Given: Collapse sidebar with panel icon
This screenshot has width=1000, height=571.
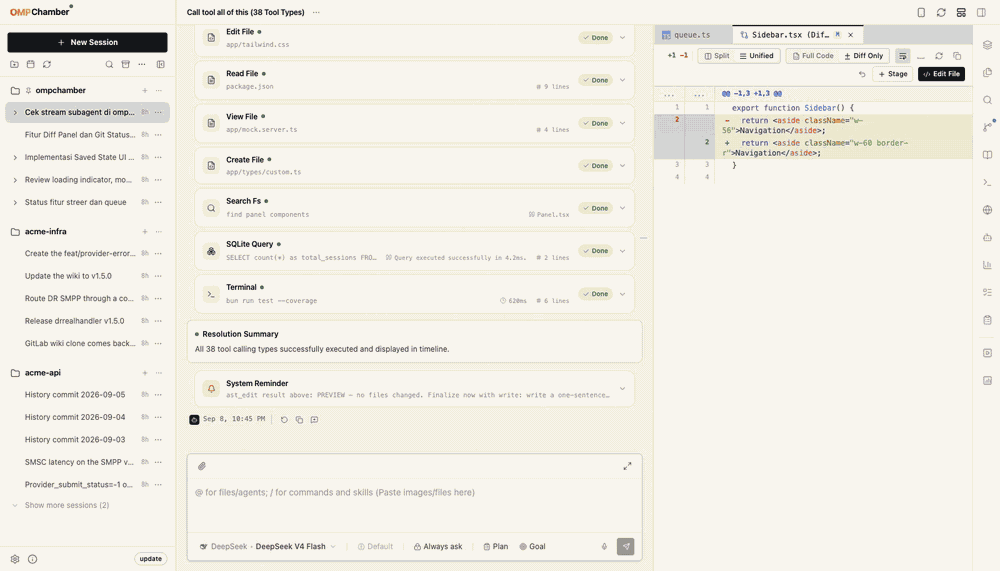Looking at the screenshot, I should click(x=161, y=64).
